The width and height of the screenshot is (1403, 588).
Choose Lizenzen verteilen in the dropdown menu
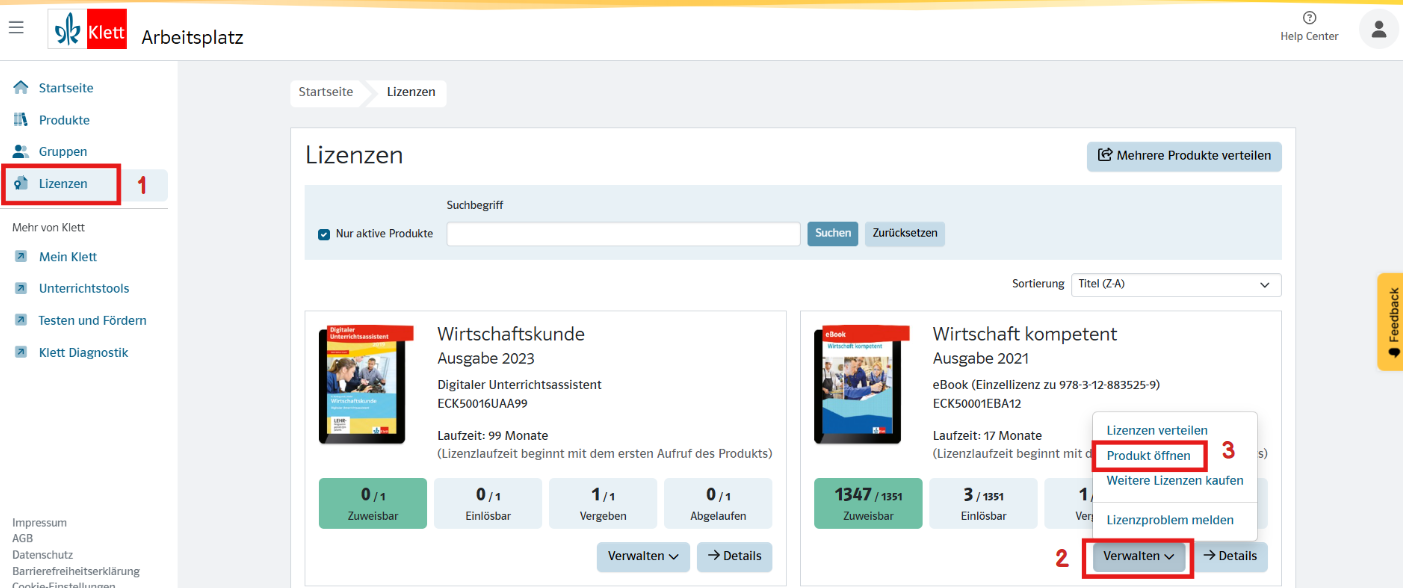(1156, 430)
